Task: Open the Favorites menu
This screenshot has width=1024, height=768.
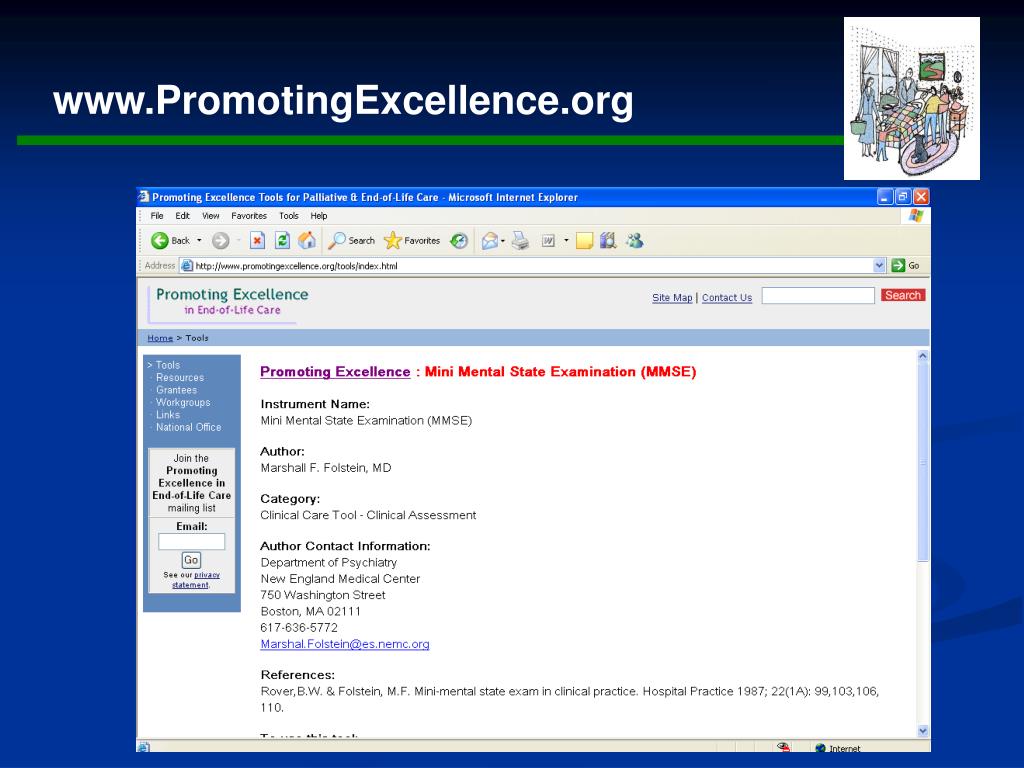Action: coord(249,216)
